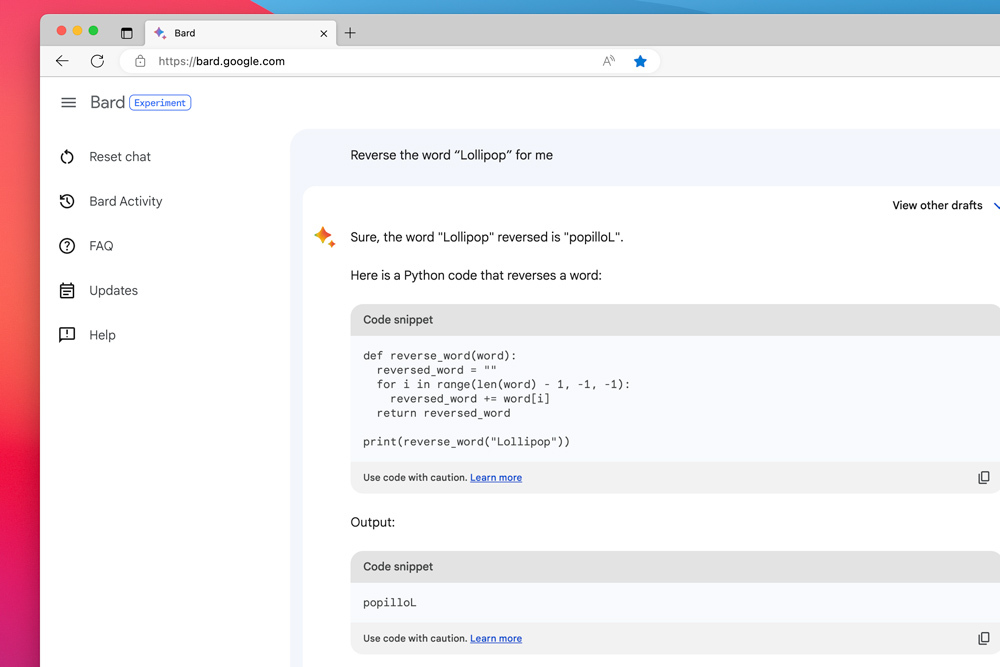1000x667 pixels.
Task: Select Reset chat in sidebar
Action: (120, 157)
